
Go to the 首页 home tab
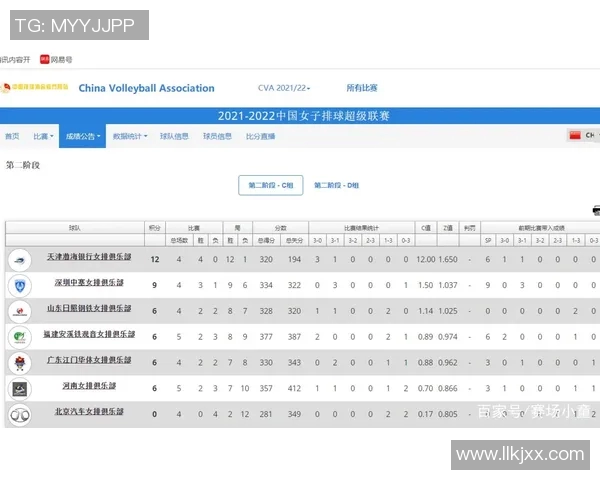[12, 136]
